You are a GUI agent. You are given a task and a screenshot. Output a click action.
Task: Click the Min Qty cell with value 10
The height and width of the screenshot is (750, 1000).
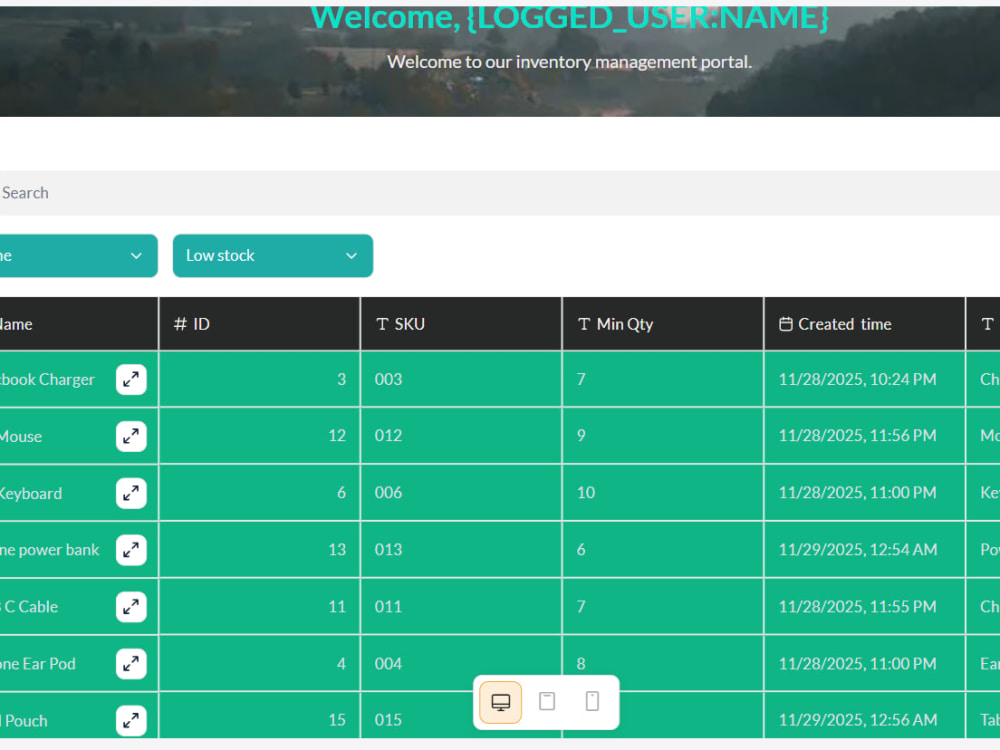(663, 492)
